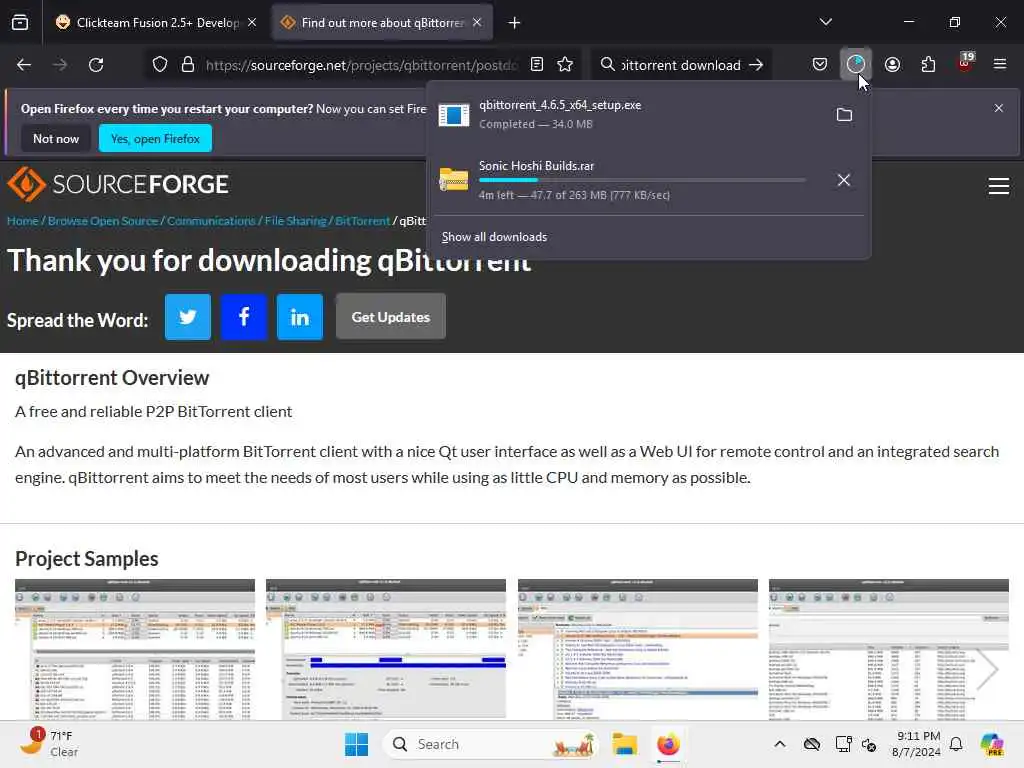Click the taskbar Search box
The height and width of the screenshot is (768, 1024).
(x=490, y=744)
